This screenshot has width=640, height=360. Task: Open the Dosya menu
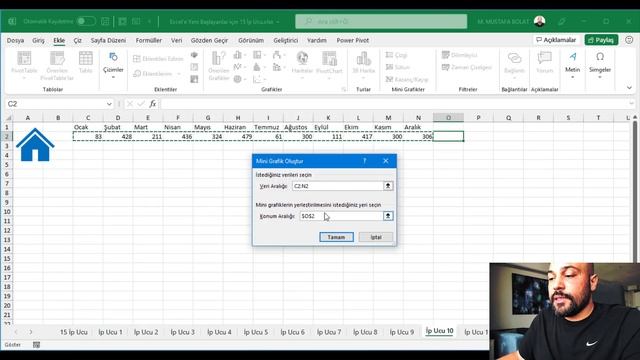pos(16,40)
